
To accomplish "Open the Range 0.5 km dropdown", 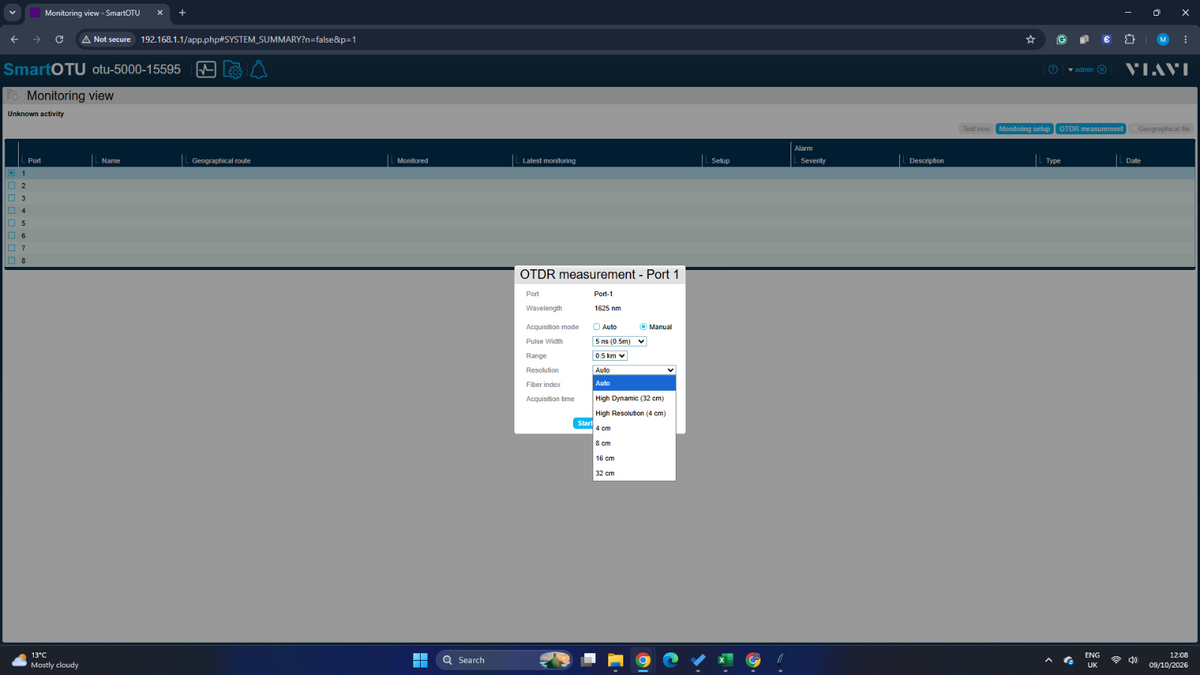I will click(610, 355).
